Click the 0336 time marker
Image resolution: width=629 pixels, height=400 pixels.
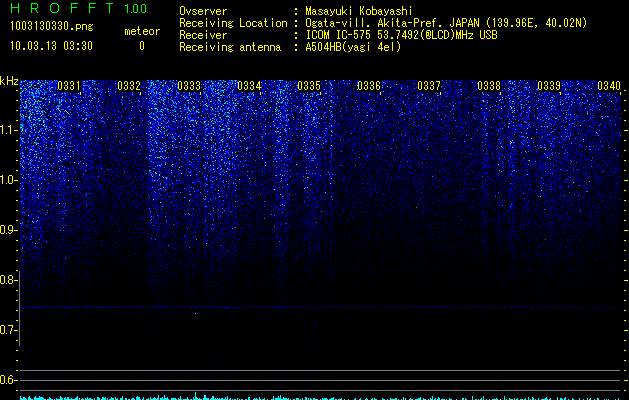(x=369, y=86)
